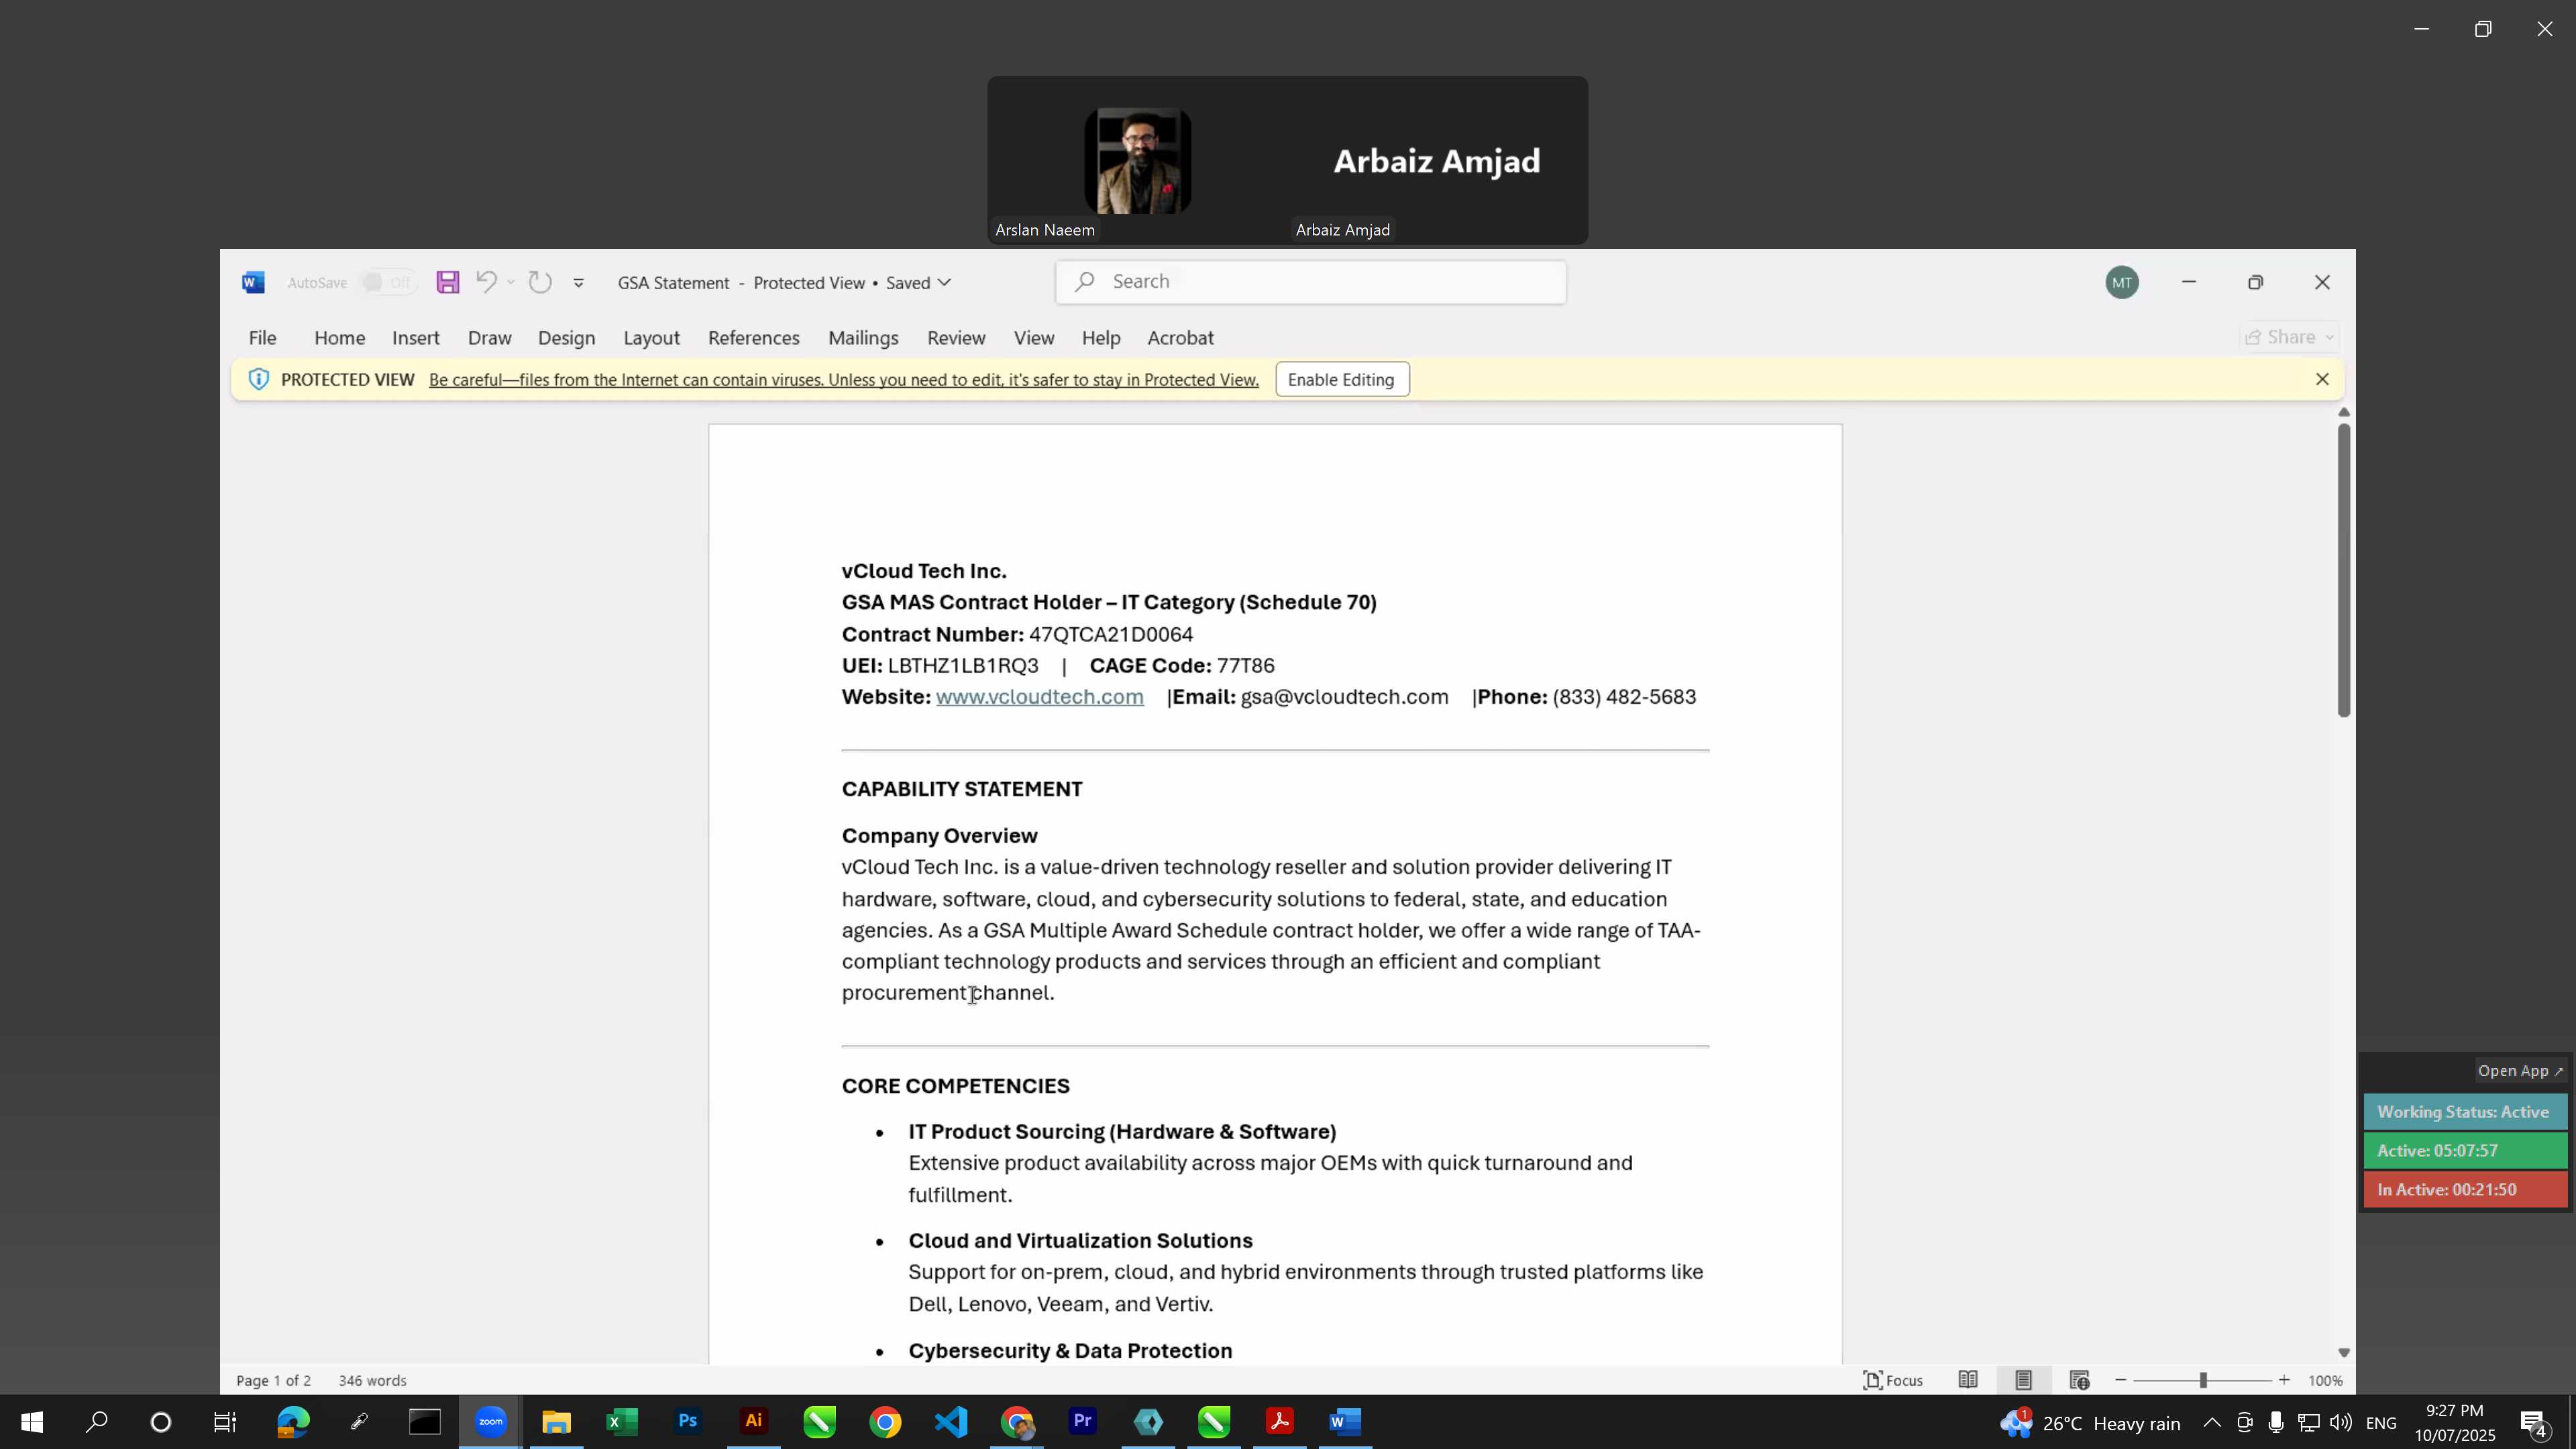
Task: Open Photoshop from the taskbar
Action: coord(688,1422)
